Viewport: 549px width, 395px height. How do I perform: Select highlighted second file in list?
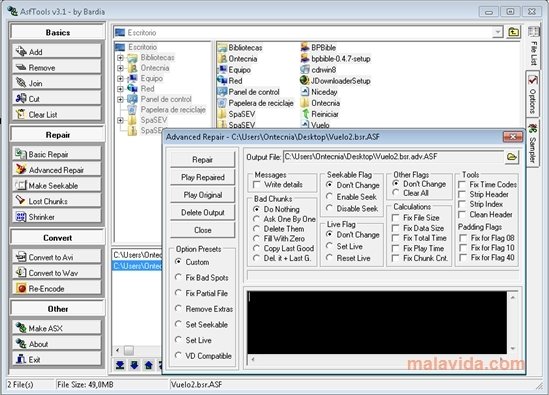tap(138, 266)
